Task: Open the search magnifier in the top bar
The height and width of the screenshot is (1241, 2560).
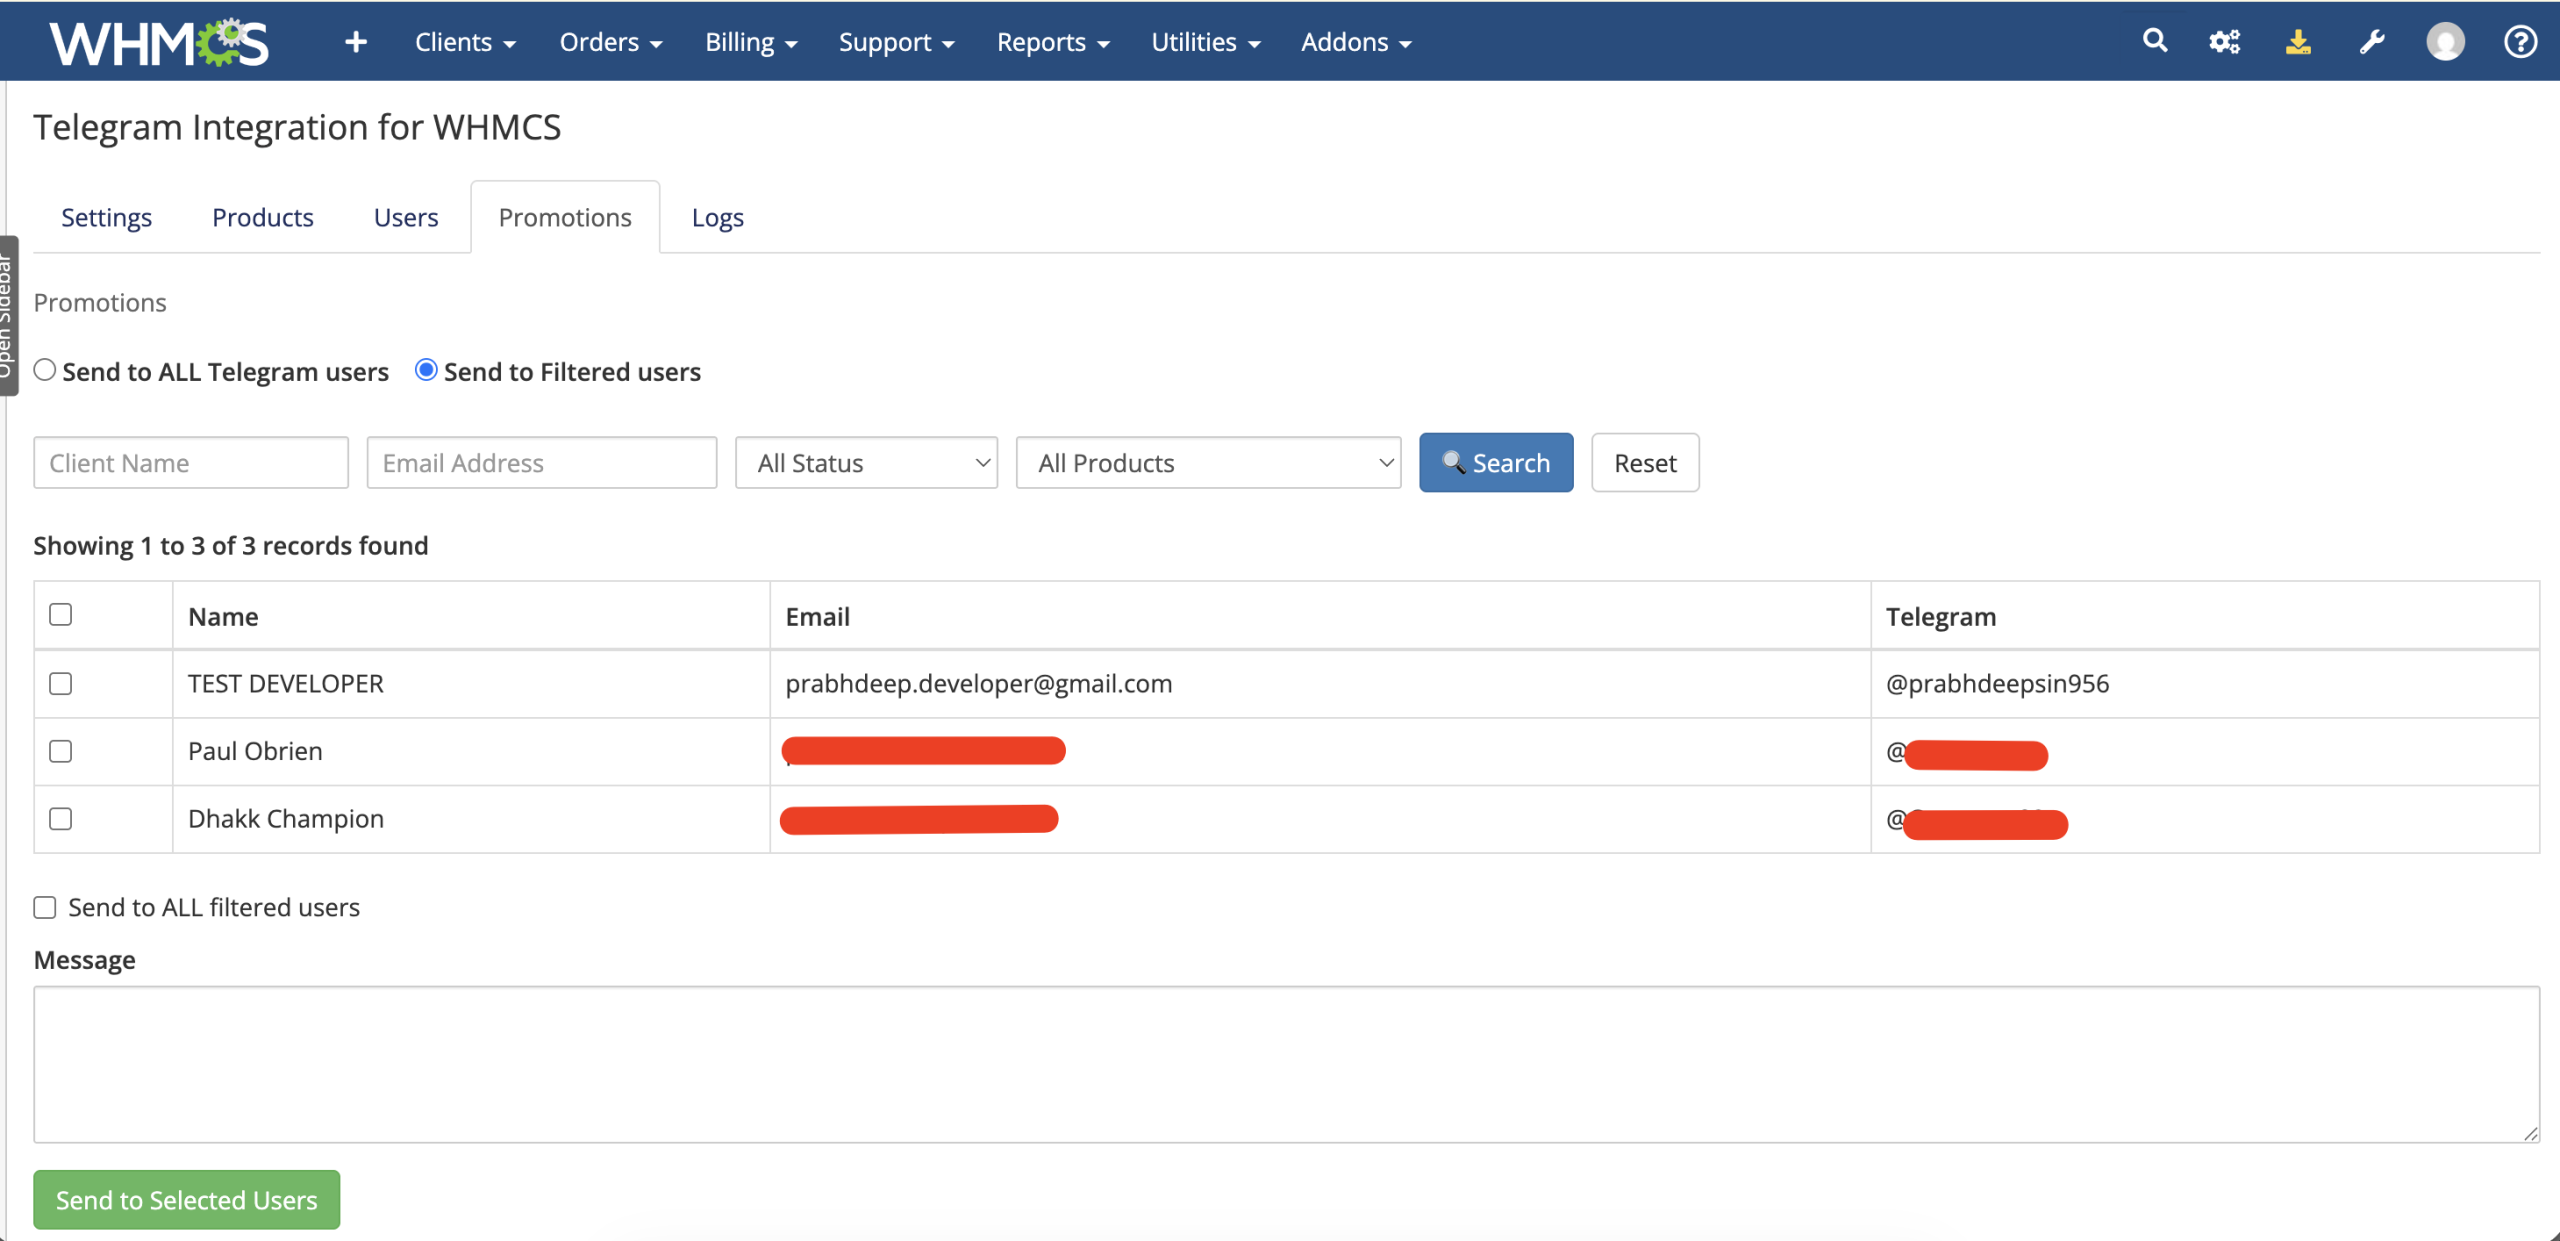Action: click(2155, 41)
